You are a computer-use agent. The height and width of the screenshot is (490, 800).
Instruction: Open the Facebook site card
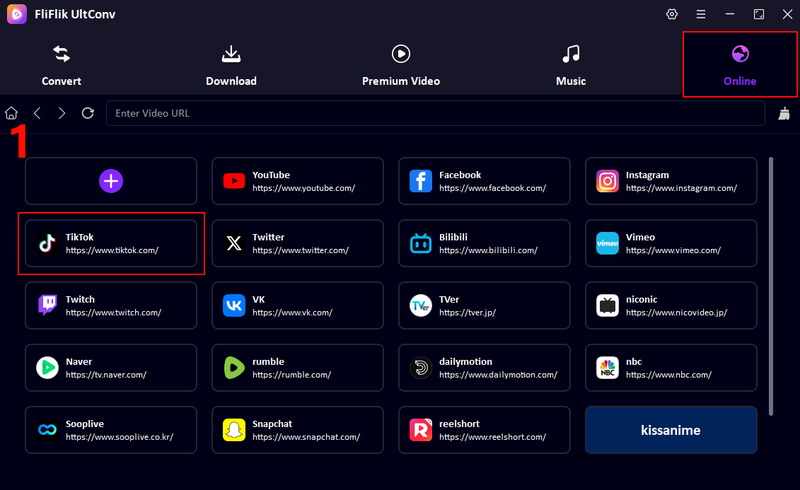pyautogui.click(x=484, y=181)
